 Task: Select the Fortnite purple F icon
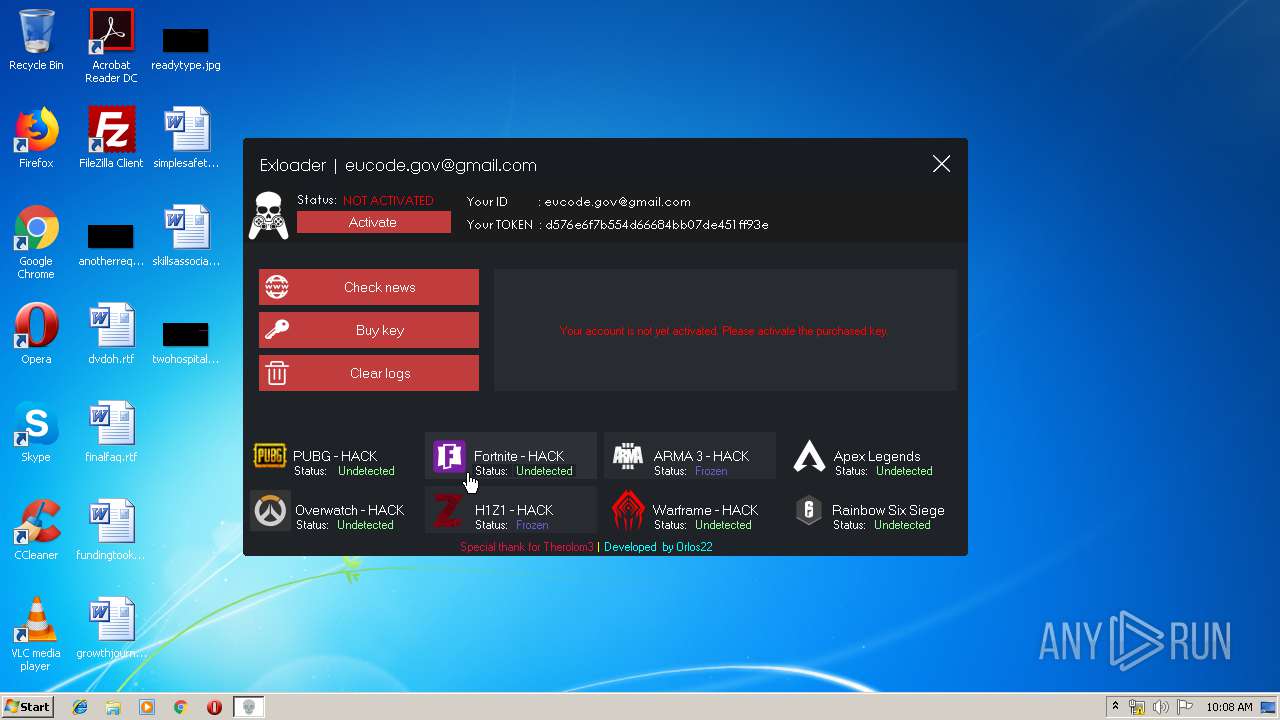(x=449, y=457)
